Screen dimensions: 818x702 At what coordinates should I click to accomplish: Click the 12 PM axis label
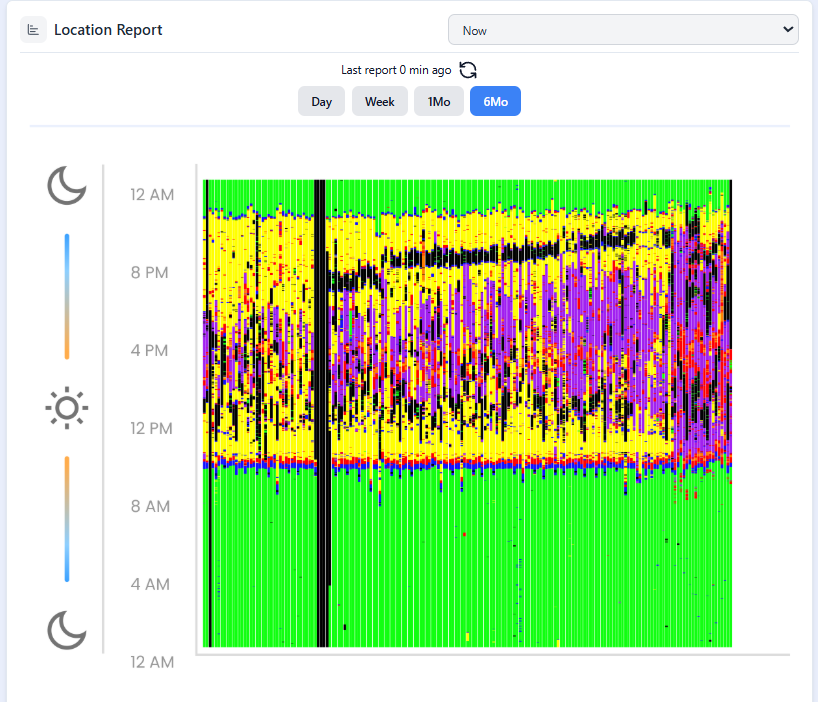point(152,428)
